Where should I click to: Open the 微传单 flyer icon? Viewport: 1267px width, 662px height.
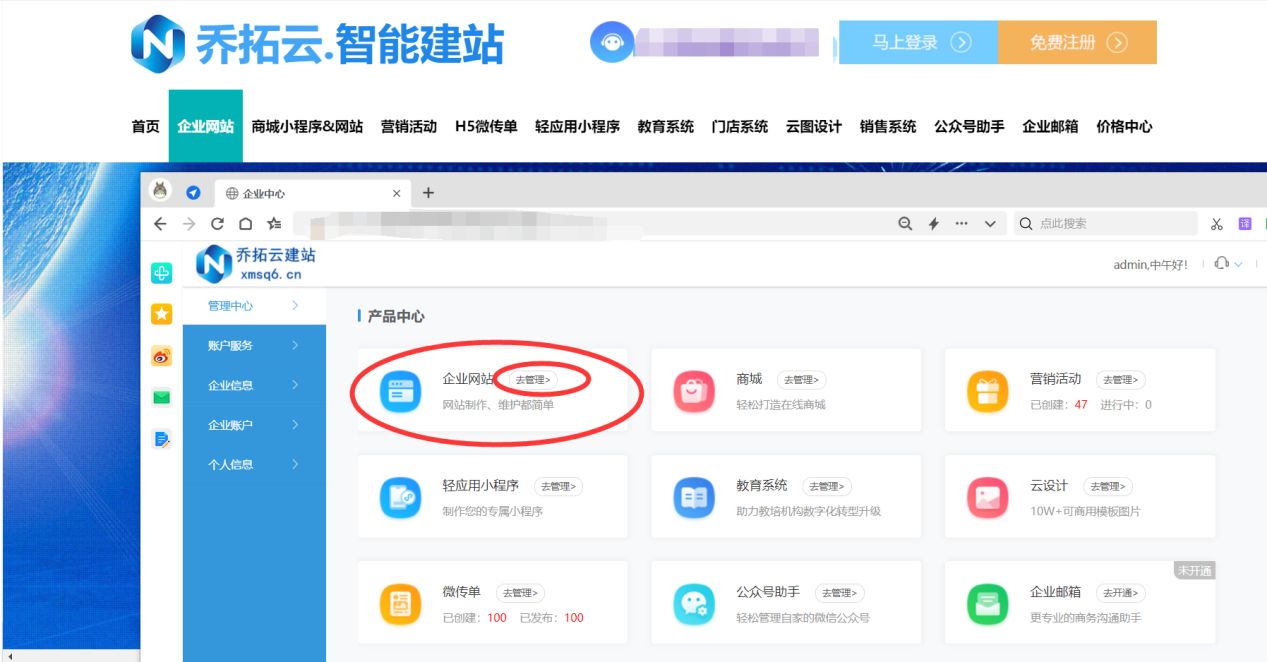pyautogui.click(x=401, y=603)
